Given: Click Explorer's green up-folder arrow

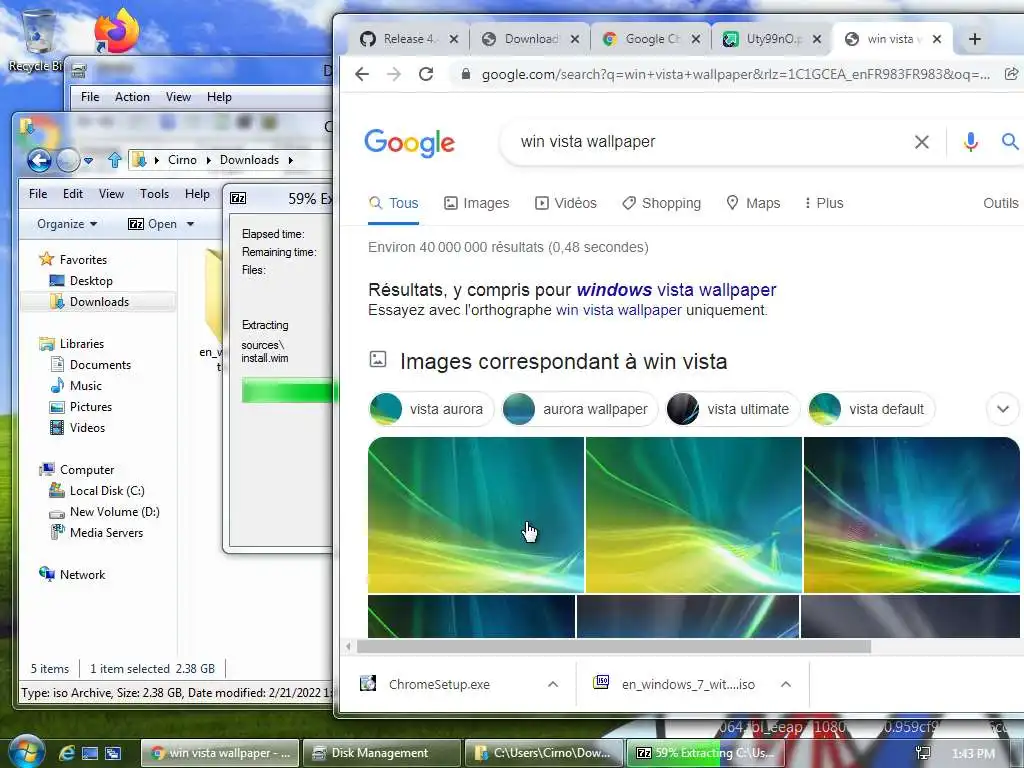Looking at the screenshot, I should tap(115, 160).
